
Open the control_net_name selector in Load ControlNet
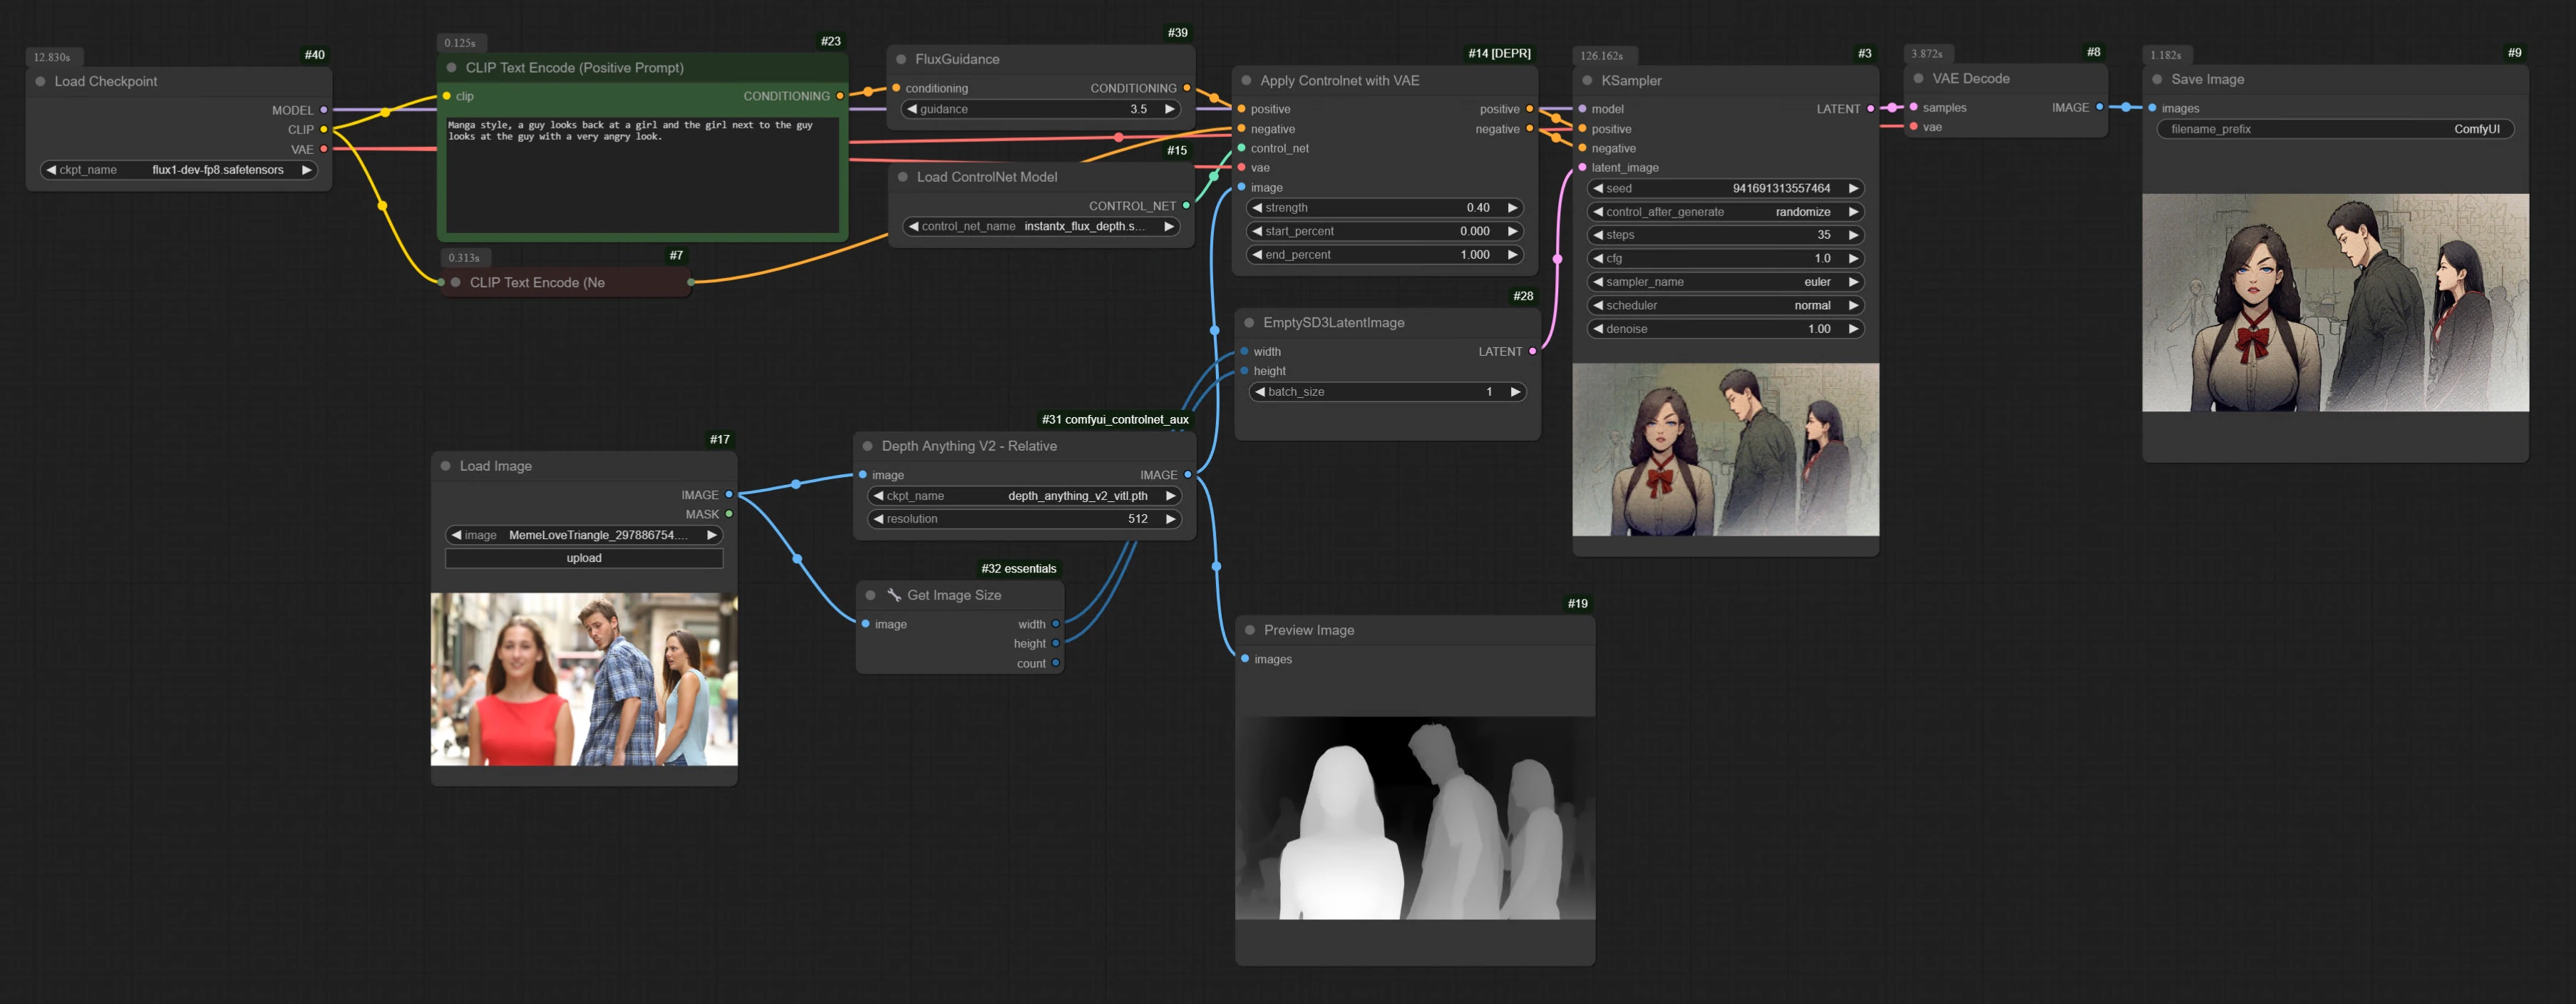click(1040, 227)
